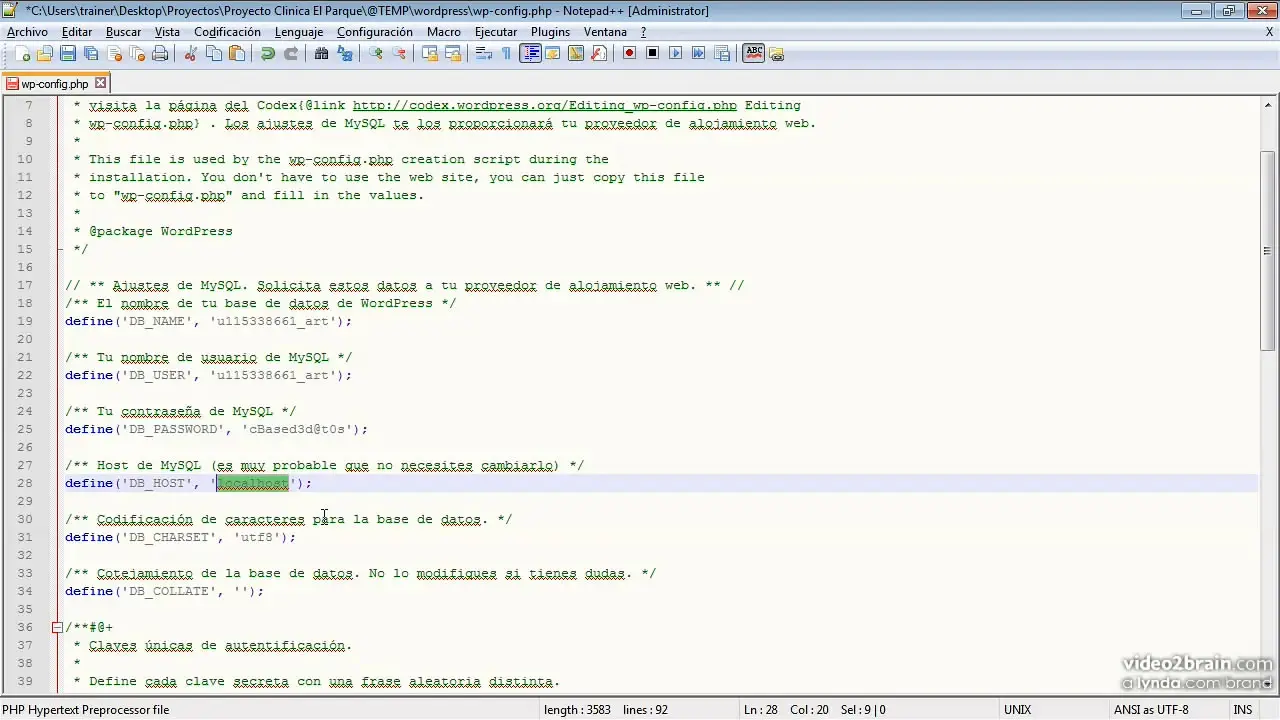Save the current recorded macro icon
The height and width of the screenshot is (720, 1280).
tap(721, 53)
